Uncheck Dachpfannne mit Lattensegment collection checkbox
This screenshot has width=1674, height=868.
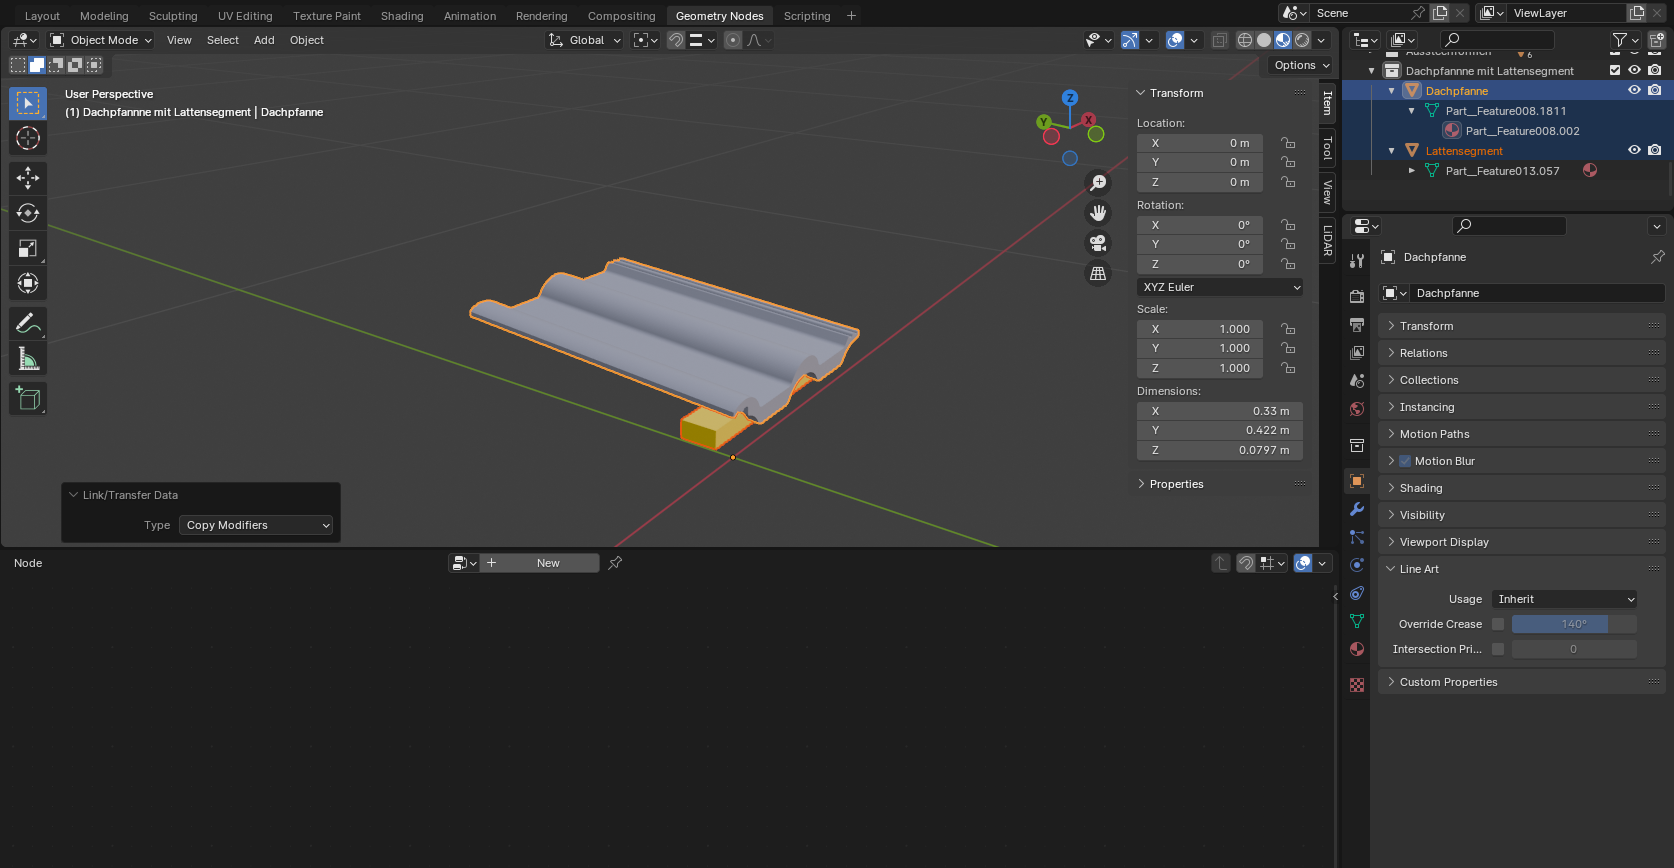(1614, 70)
